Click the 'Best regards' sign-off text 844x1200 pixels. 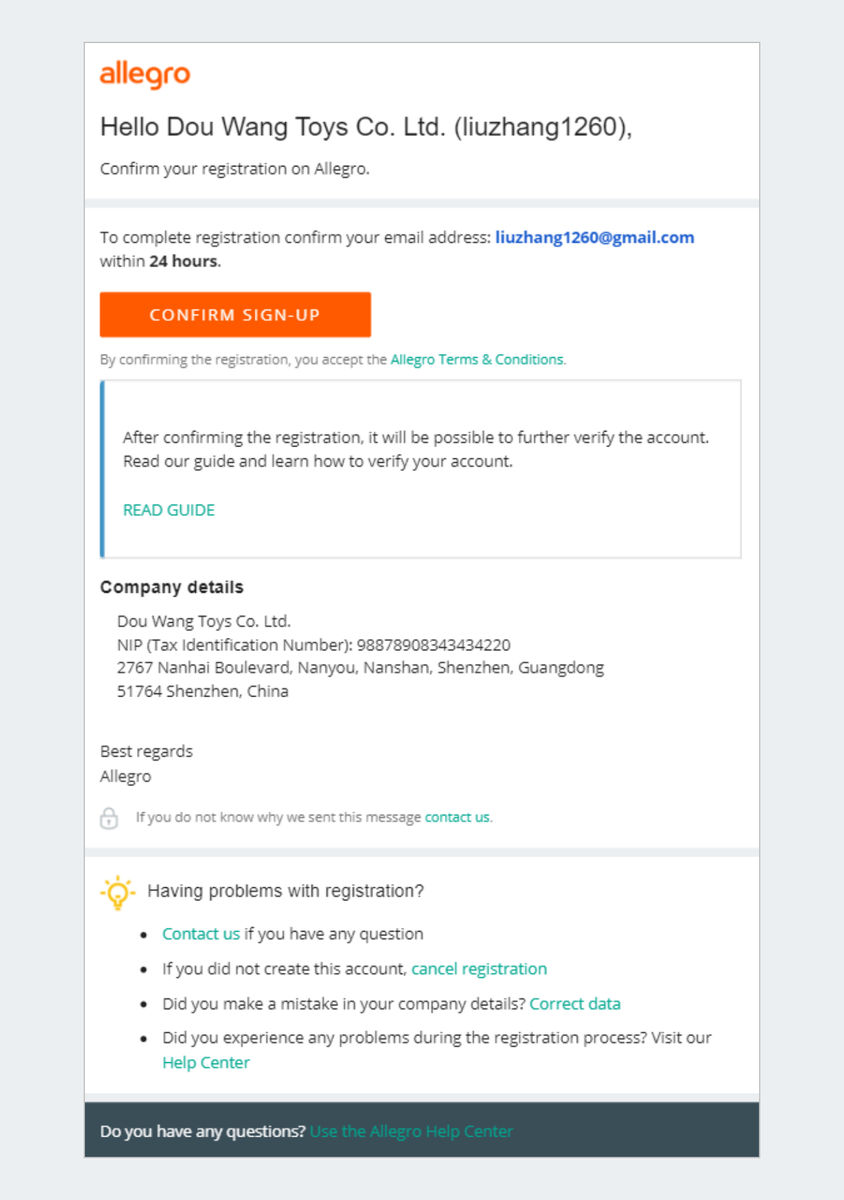pyautogui.click(x=146, y=752)
